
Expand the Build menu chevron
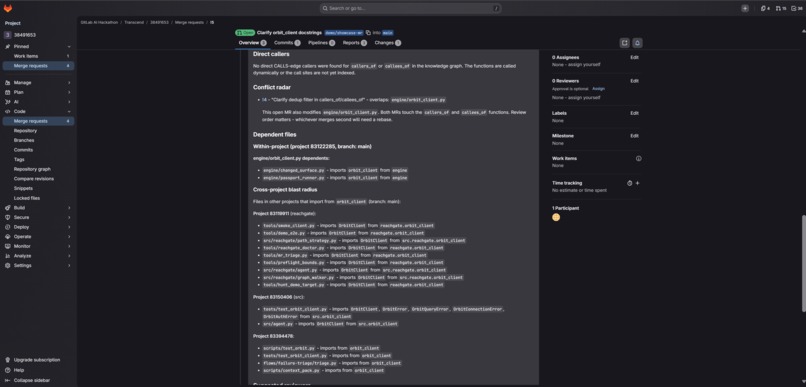tap(69, 208)
